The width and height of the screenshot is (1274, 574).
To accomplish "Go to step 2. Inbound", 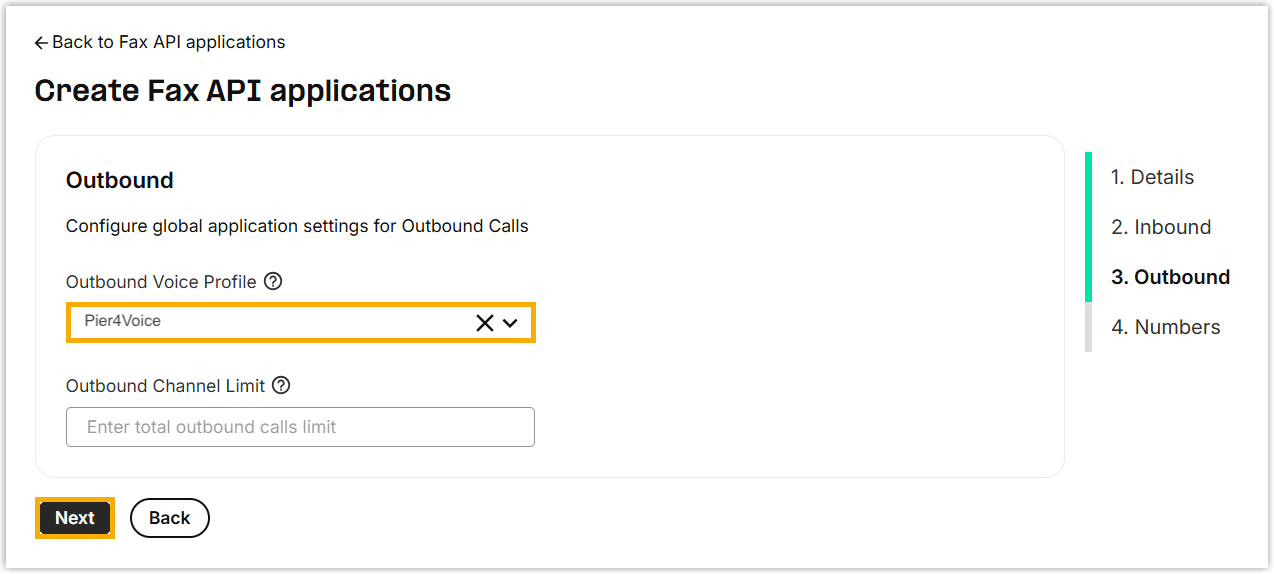I will coord(1160,227).
